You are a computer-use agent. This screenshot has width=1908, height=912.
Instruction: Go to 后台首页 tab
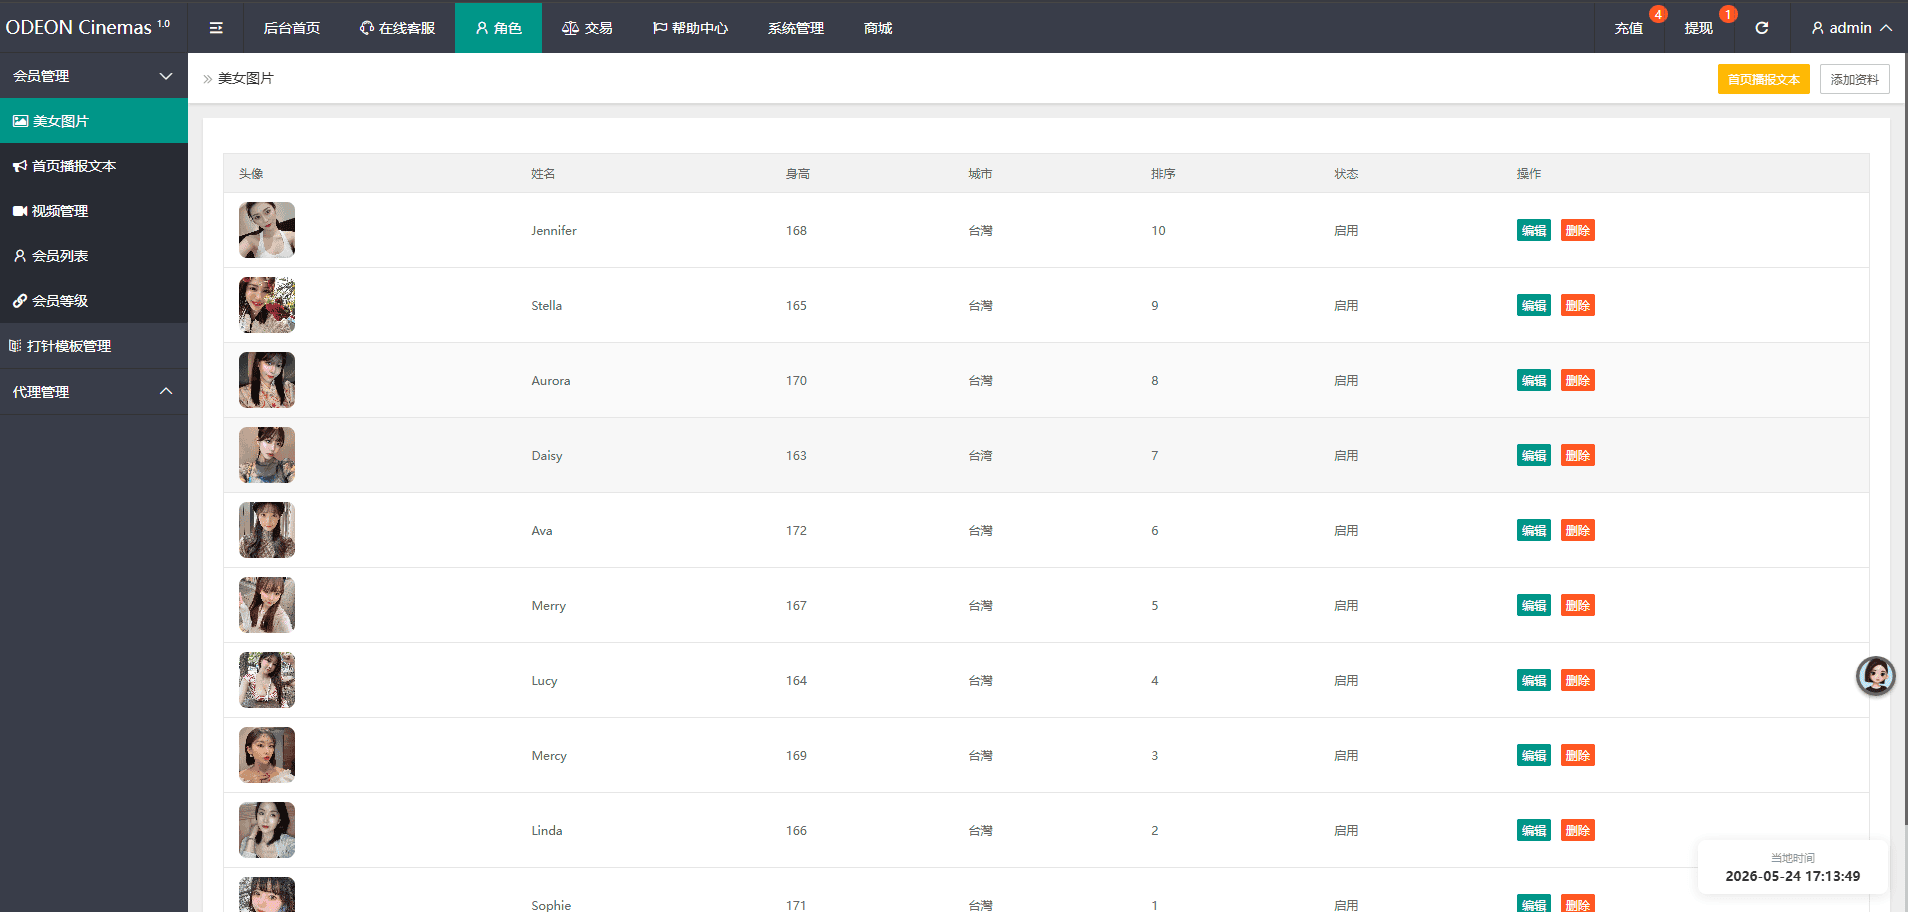coord(292,28)
